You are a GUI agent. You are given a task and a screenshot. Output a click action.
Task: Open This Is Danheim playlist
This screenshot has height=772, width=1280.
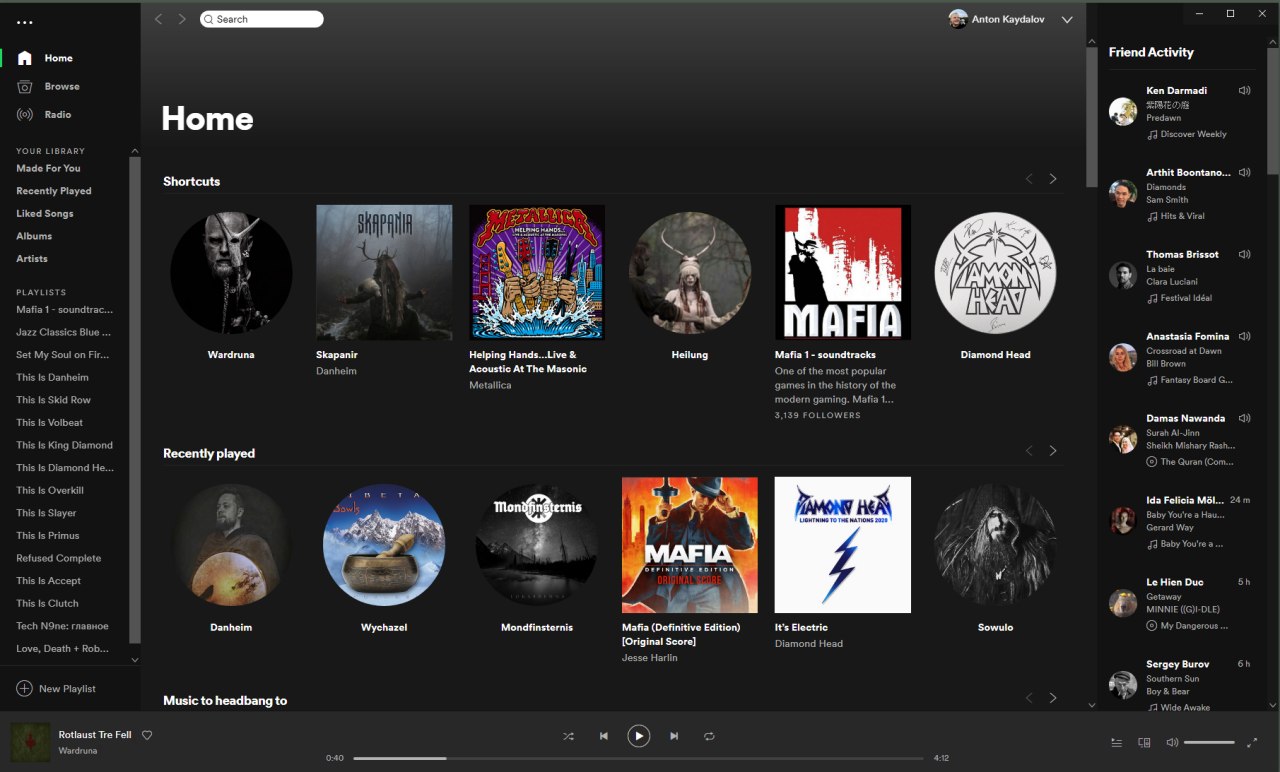(x=52, y=377)
